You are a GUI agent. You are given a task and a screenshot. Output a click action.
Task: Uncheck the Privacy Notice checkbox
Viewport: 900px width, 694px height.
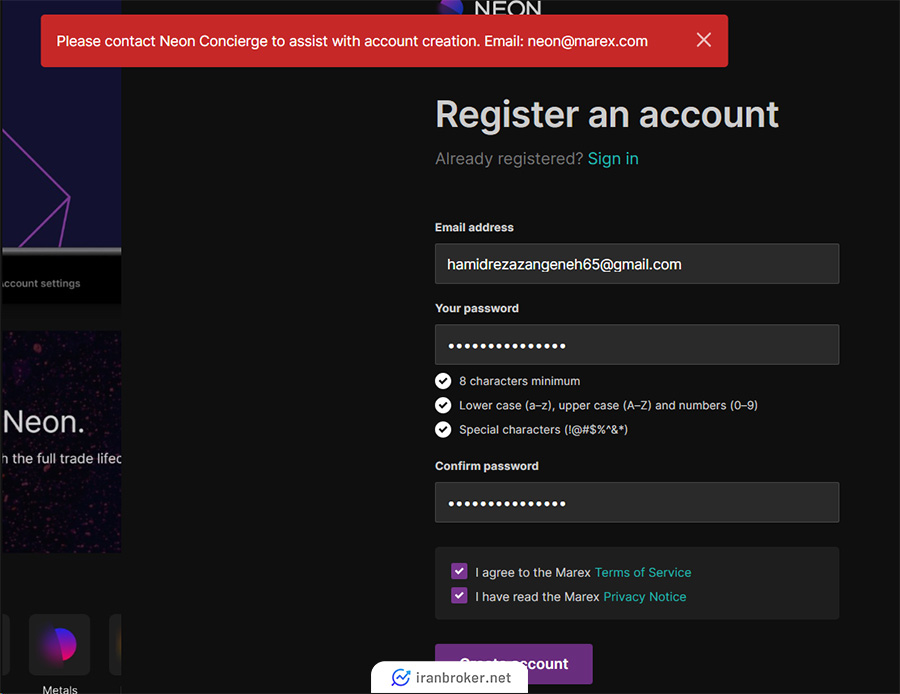(459, 595)
